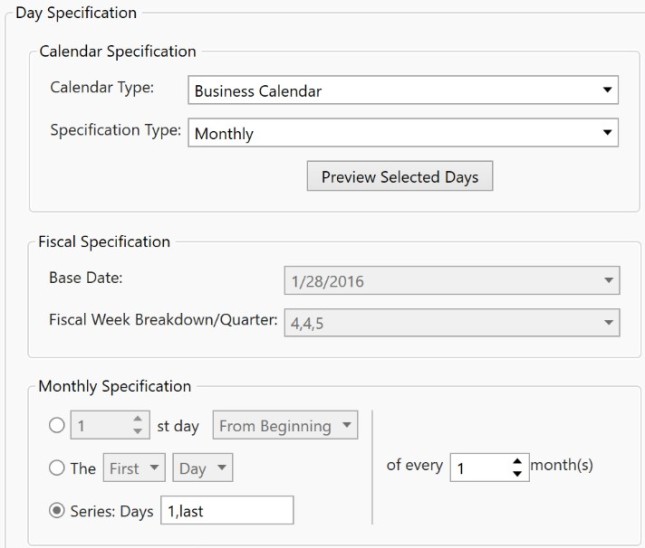Click the Specification Type dropdown arrow

tap(607, 132)
